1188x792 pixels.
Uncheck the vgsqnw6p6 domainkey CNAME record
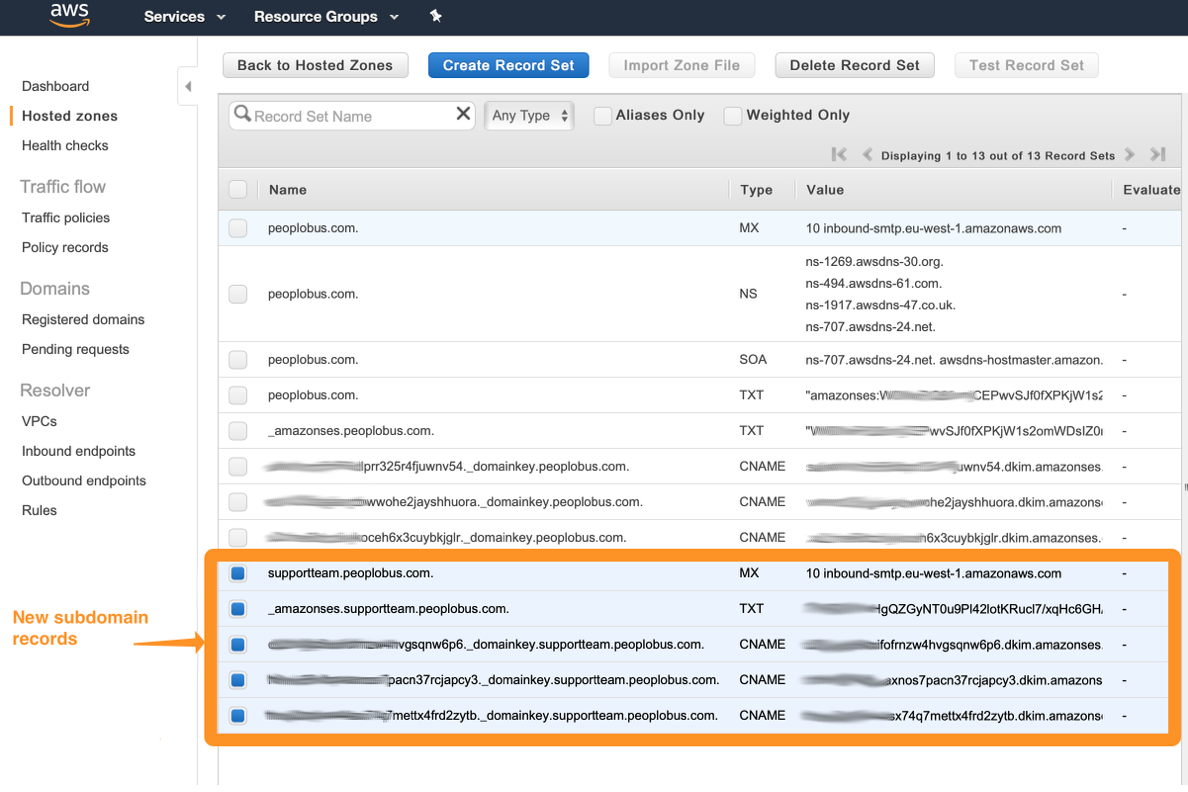click(x=238, y=644)
